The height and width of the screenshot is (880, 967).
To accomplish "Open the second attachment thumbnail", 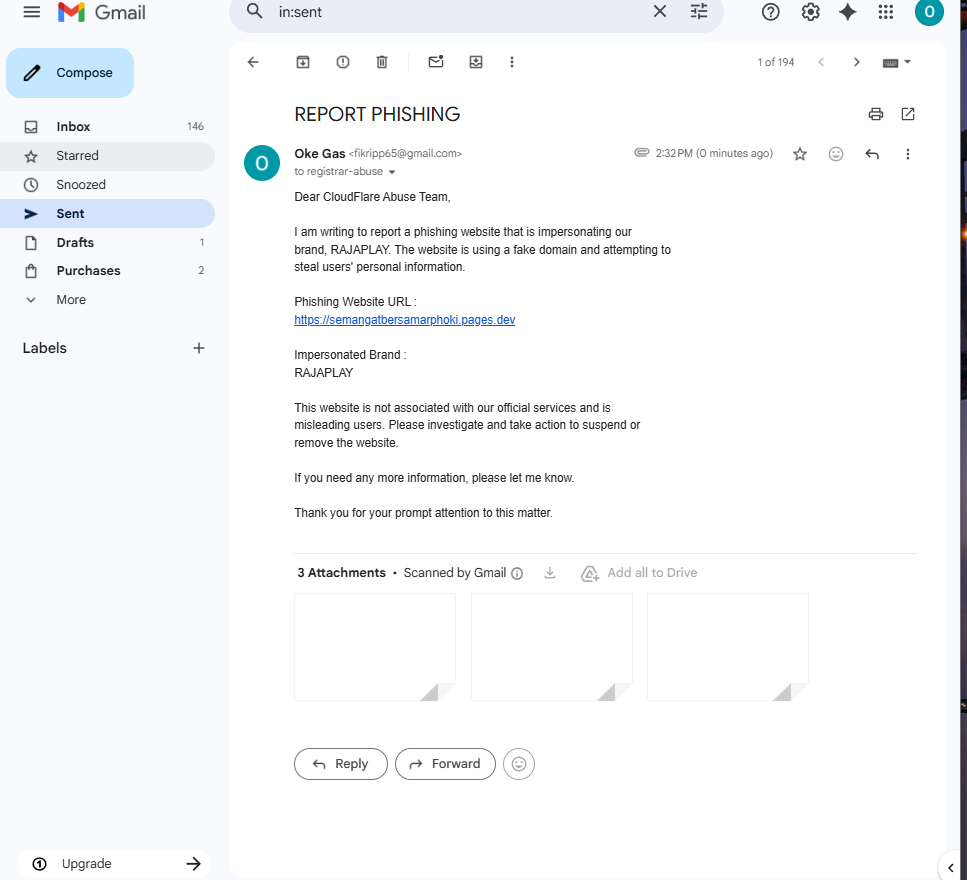I will point(551,647).
